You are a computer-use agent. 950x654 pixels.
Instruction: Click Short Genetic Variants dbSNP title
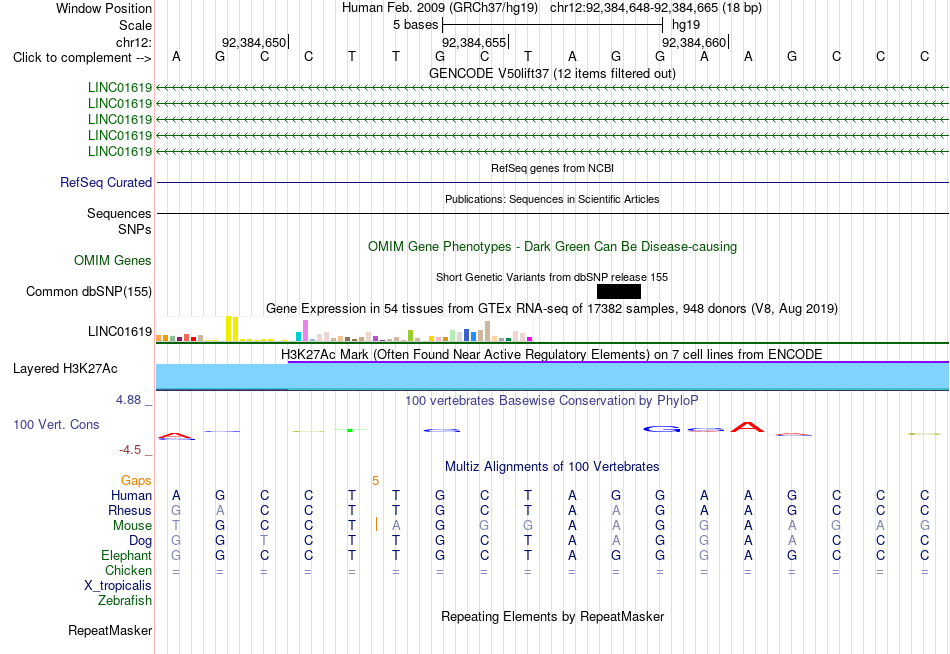(x=552, y=277)
